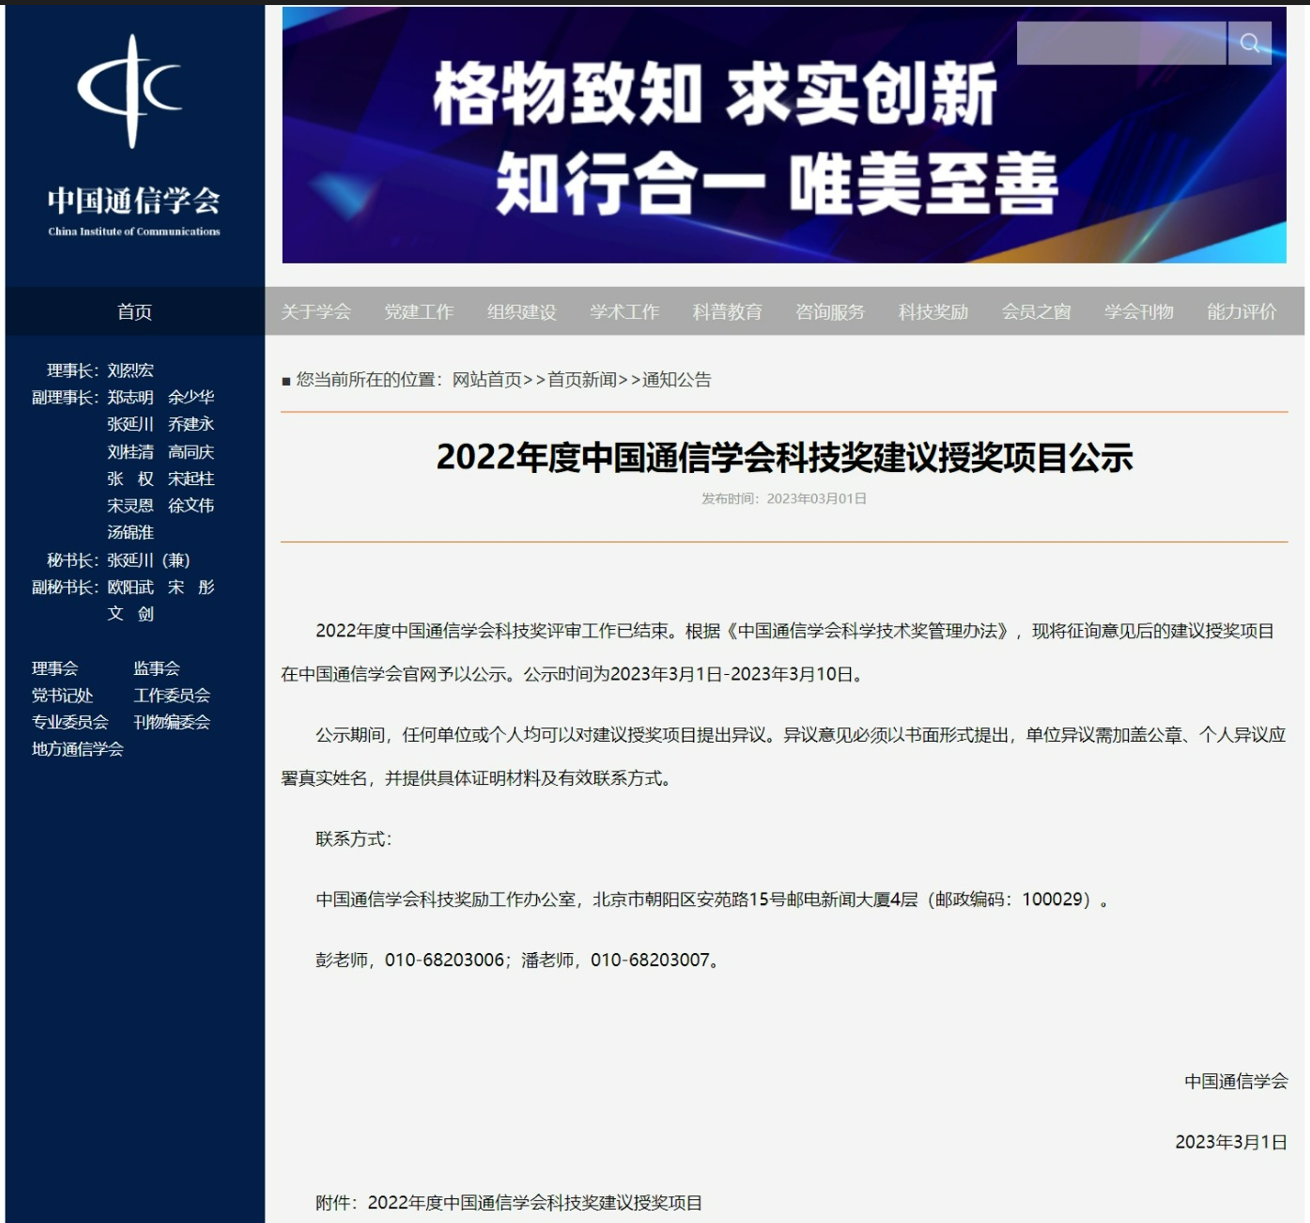The height and width of the screenshot is (1223, 1310).
Task: Open the 刊物编委会 sidebar link
Action: coord(172,722)
